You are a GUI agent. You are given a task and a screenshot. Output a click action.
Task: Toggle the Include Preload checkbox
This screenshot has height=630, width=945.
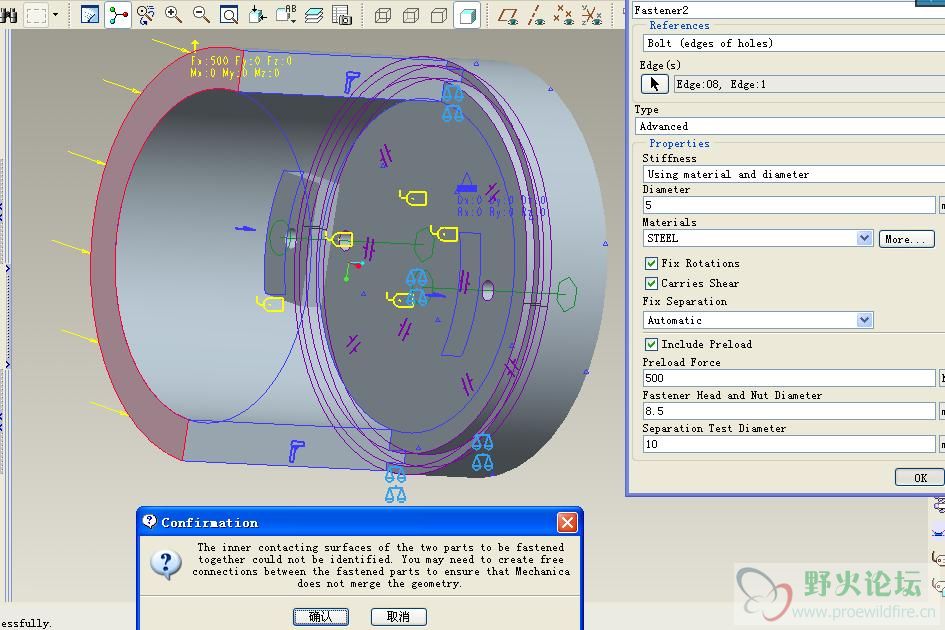click(651, 344)
